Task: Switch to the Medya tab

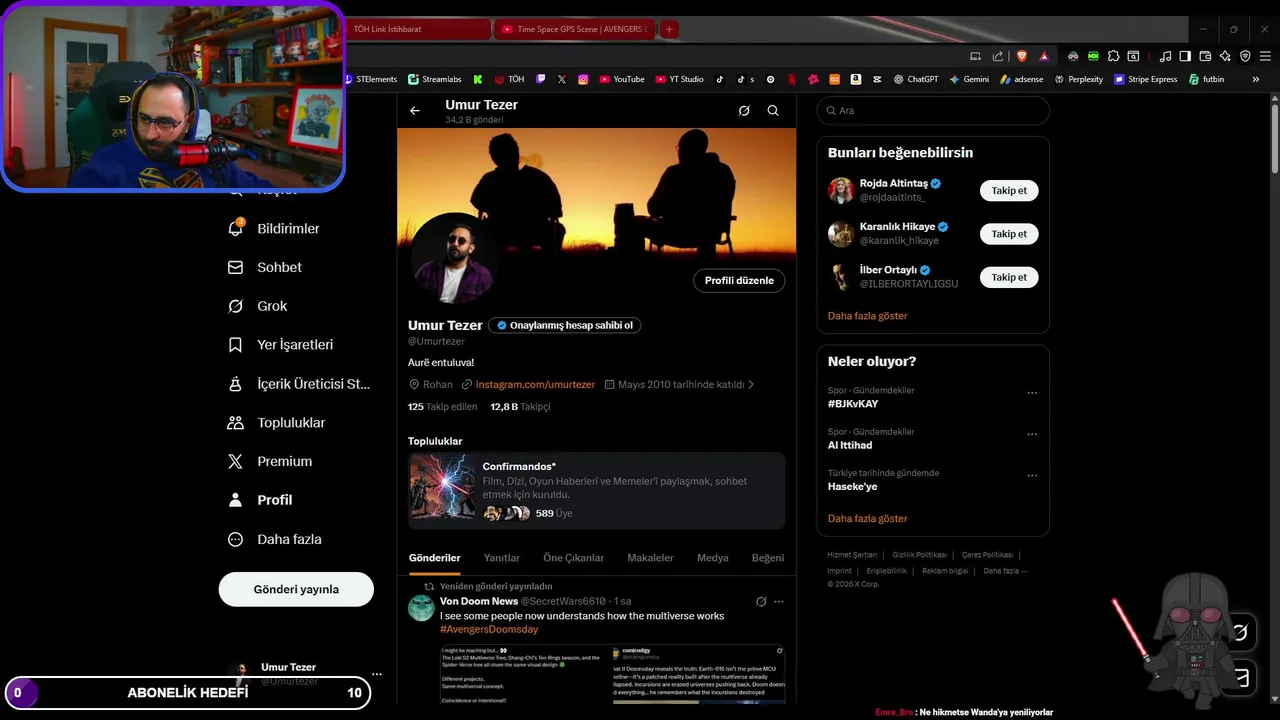Action: 713,558
